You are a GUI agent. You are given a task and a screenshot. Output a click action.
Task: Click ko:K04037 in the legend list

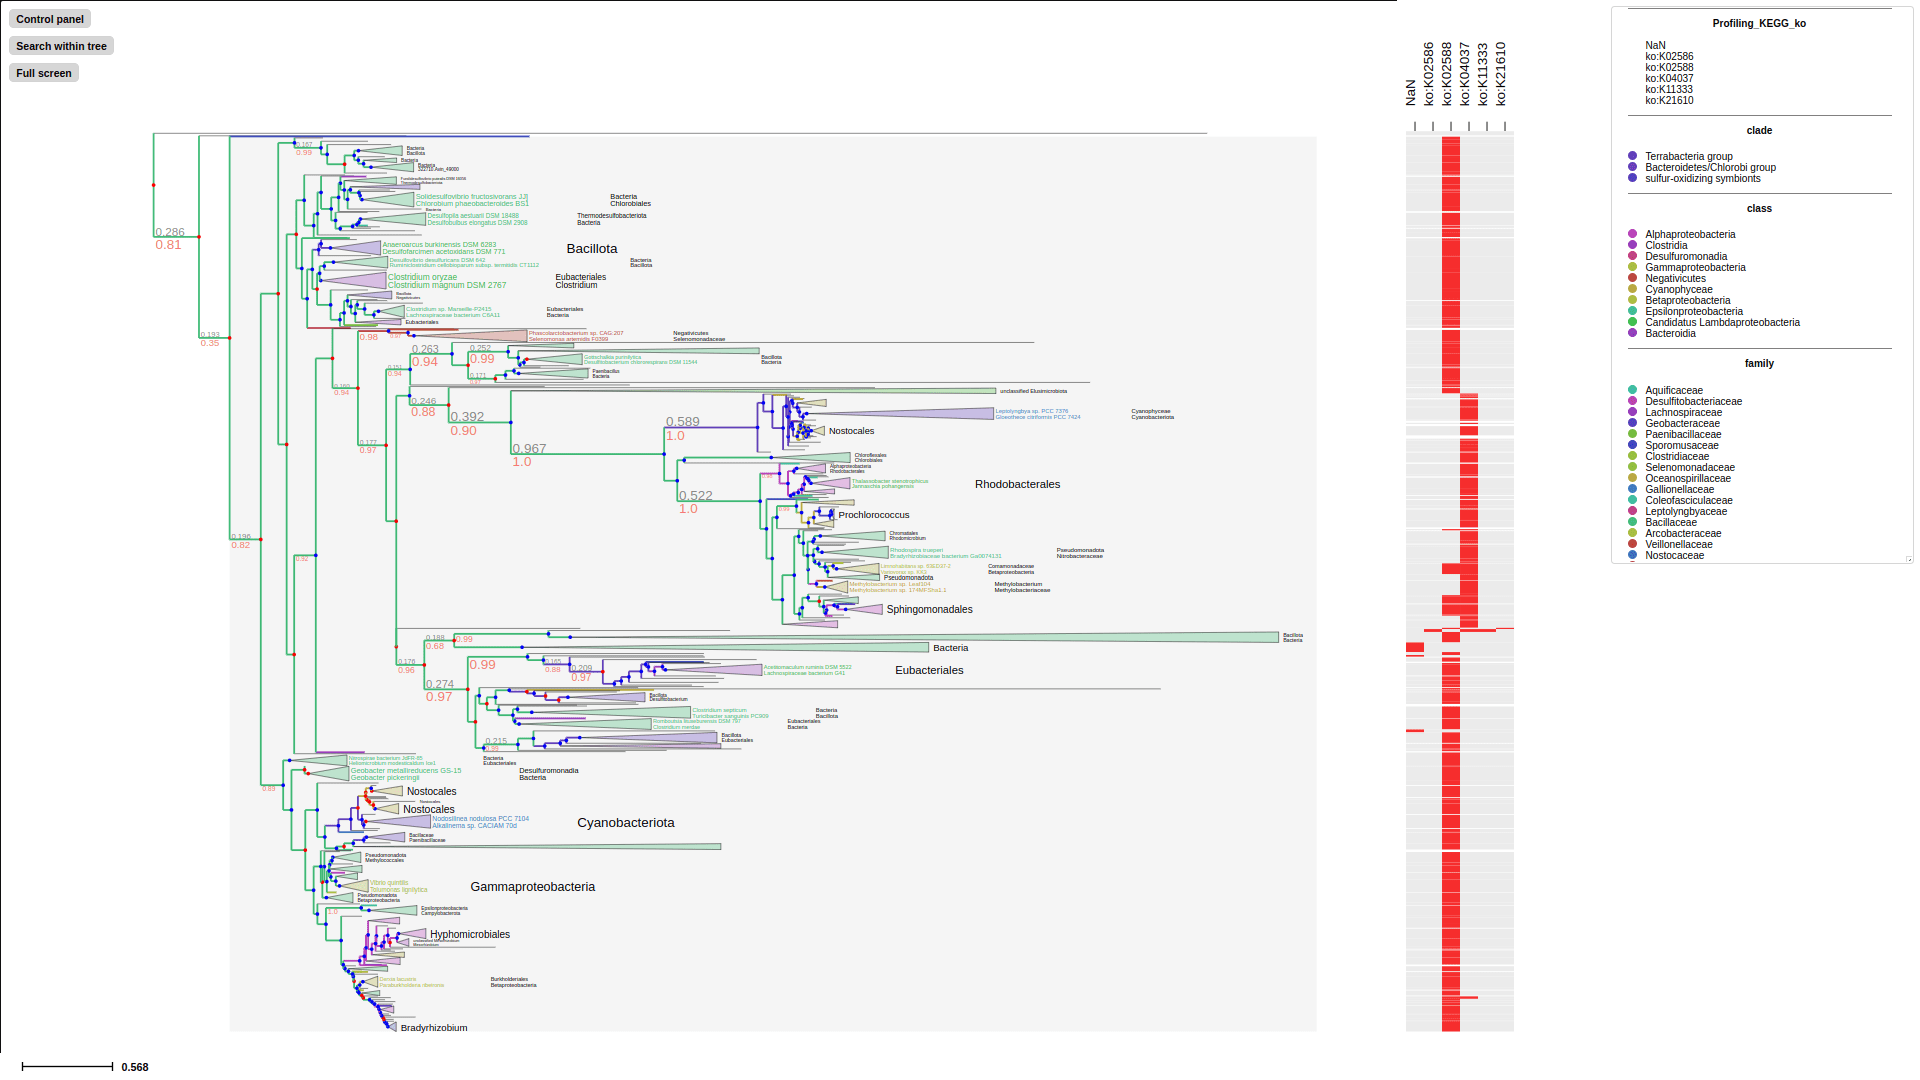pos(1669,78)
